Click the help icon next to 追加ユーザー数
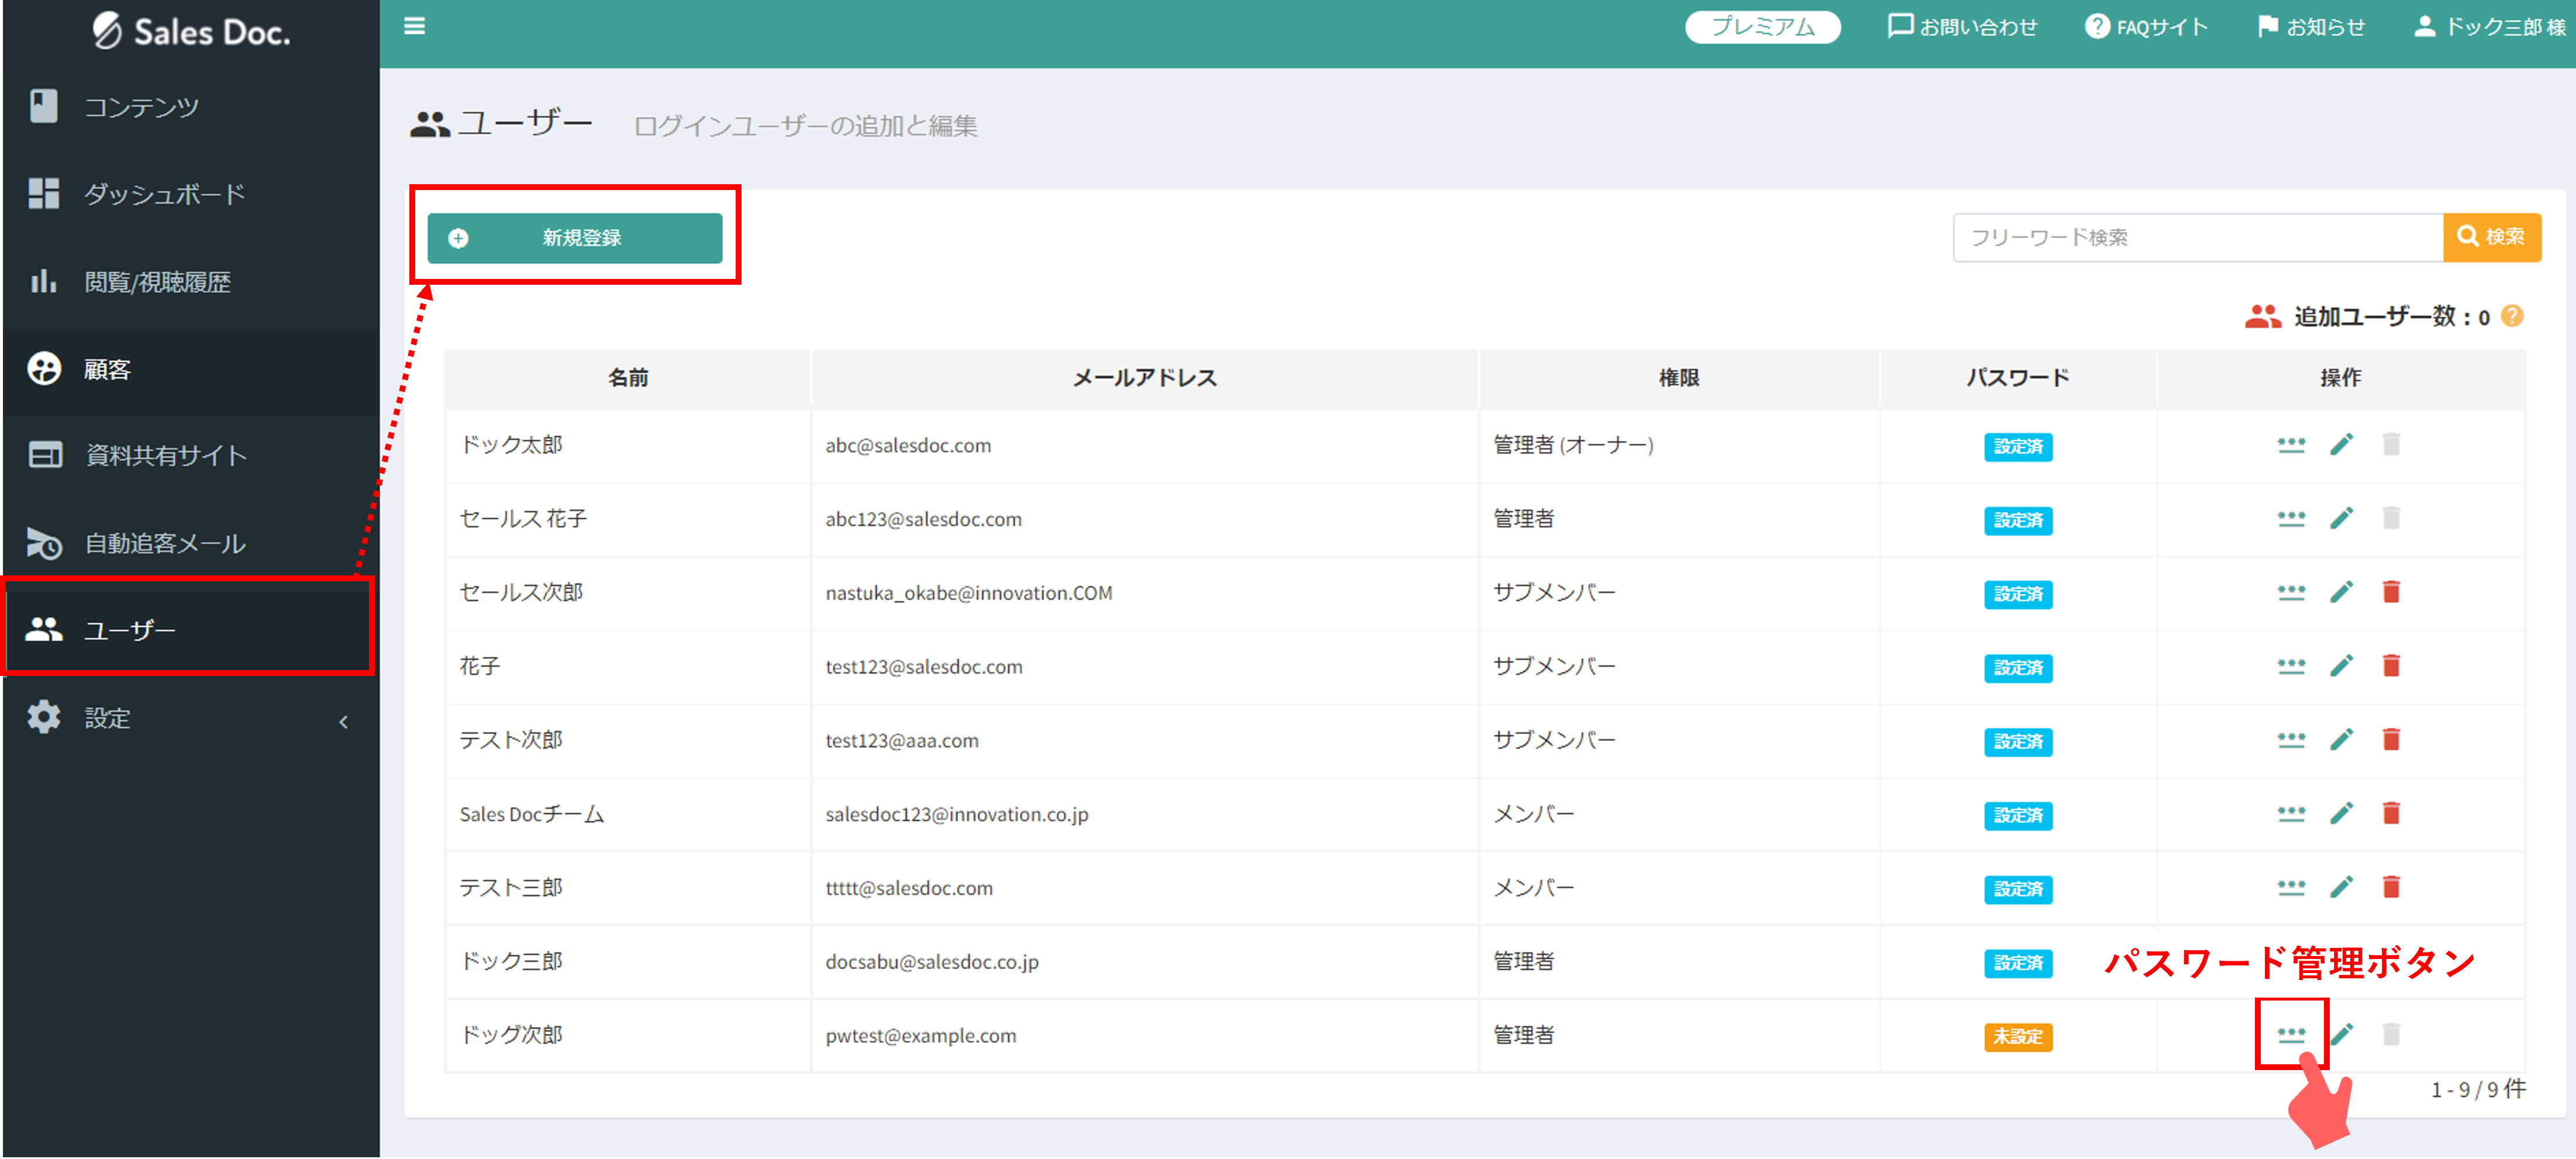 click(2512, 315)
